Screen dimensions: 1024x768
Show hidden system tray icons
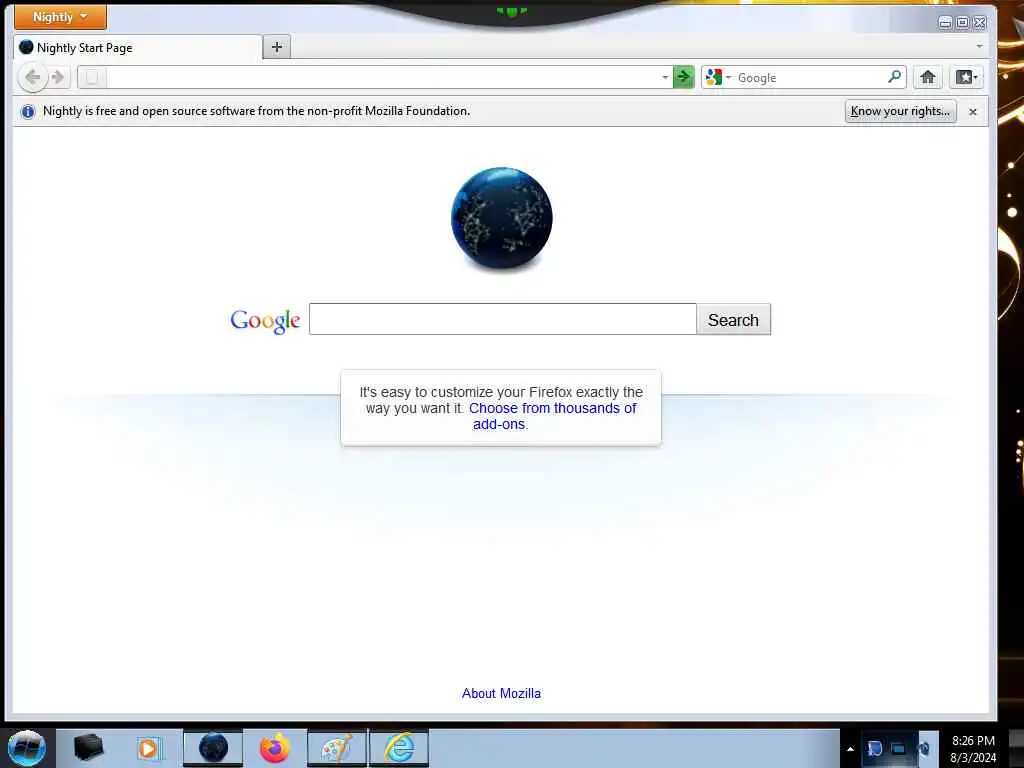coord(850,749)
